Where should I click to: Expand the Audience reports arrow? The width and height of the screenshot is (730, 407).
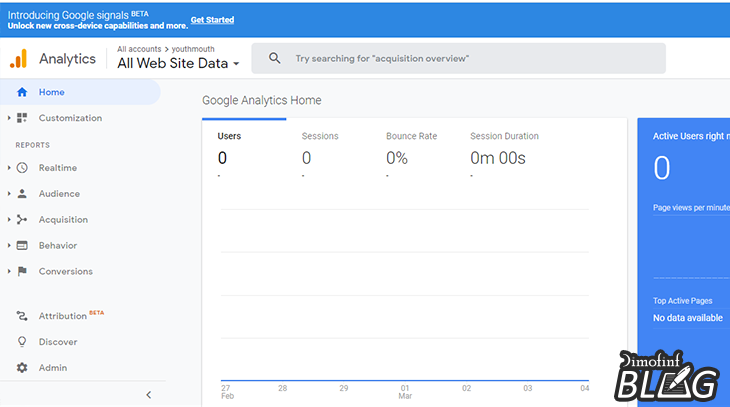[x=9, y=194]
